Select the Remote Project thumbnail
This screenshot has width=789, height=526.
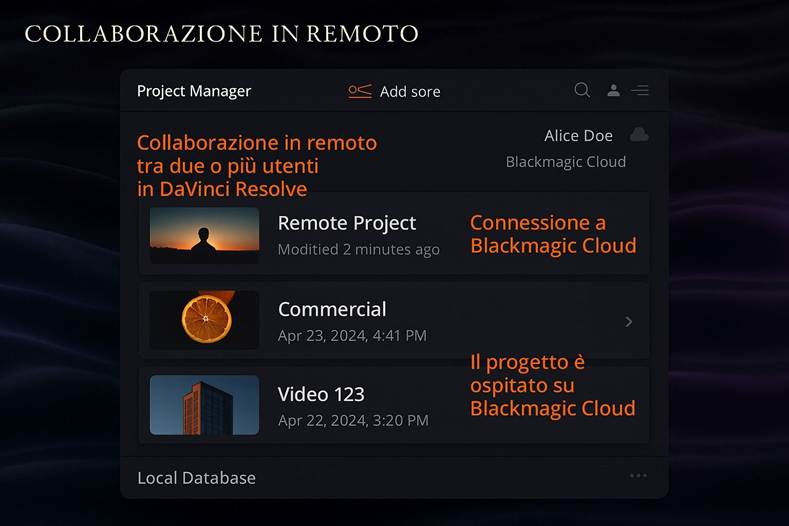[x=204, y=236]
